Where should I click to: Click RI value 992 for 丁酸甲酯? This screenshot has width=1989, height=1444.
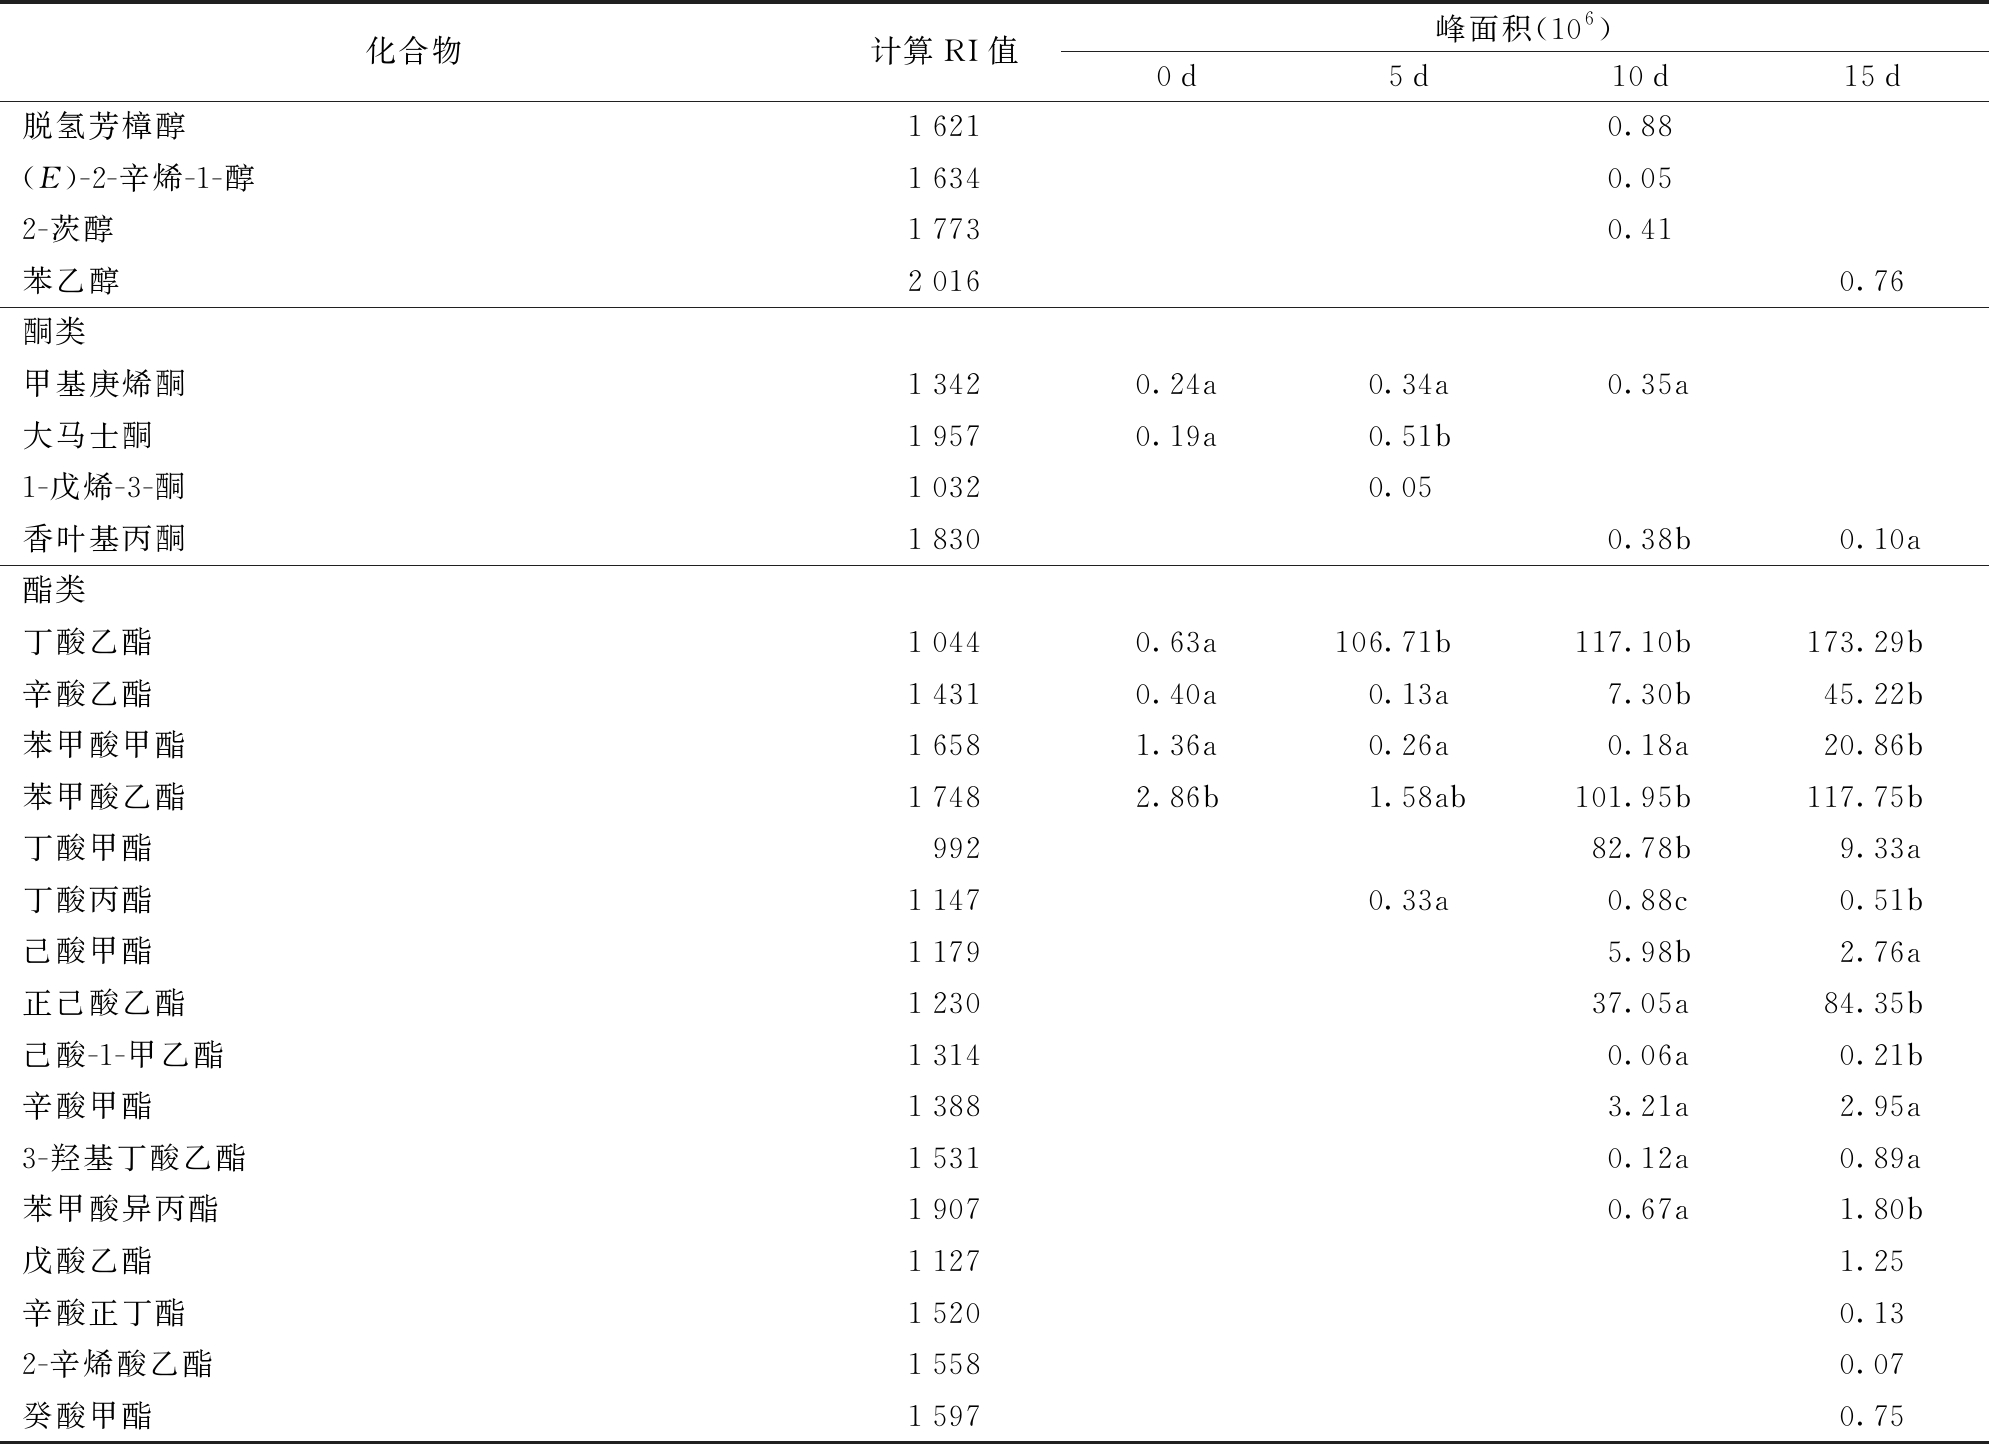point(956,848)
